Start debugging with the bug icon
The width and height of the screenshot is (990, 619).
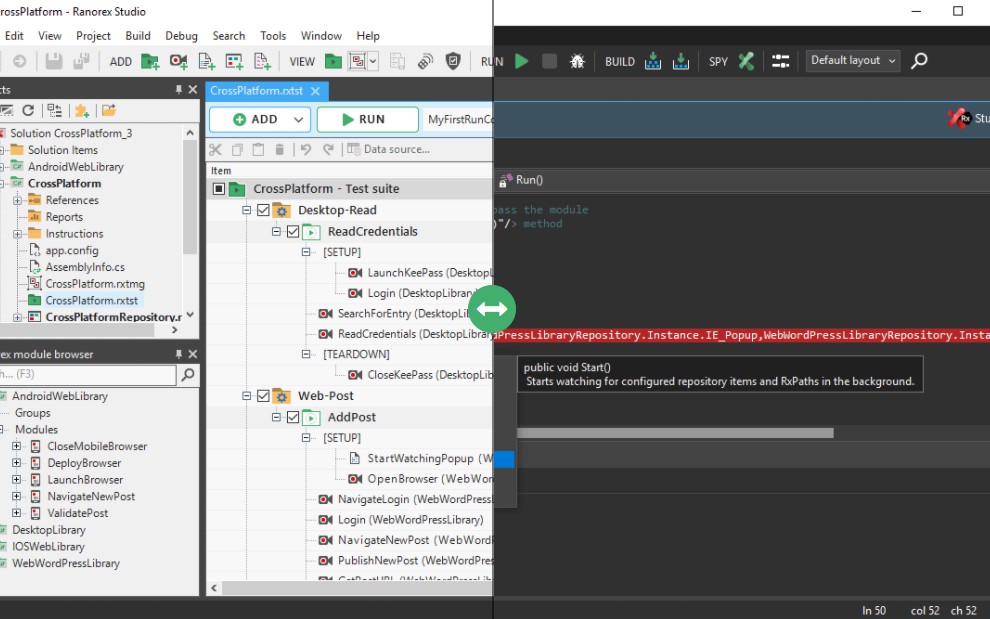click(x=577, y=61)
